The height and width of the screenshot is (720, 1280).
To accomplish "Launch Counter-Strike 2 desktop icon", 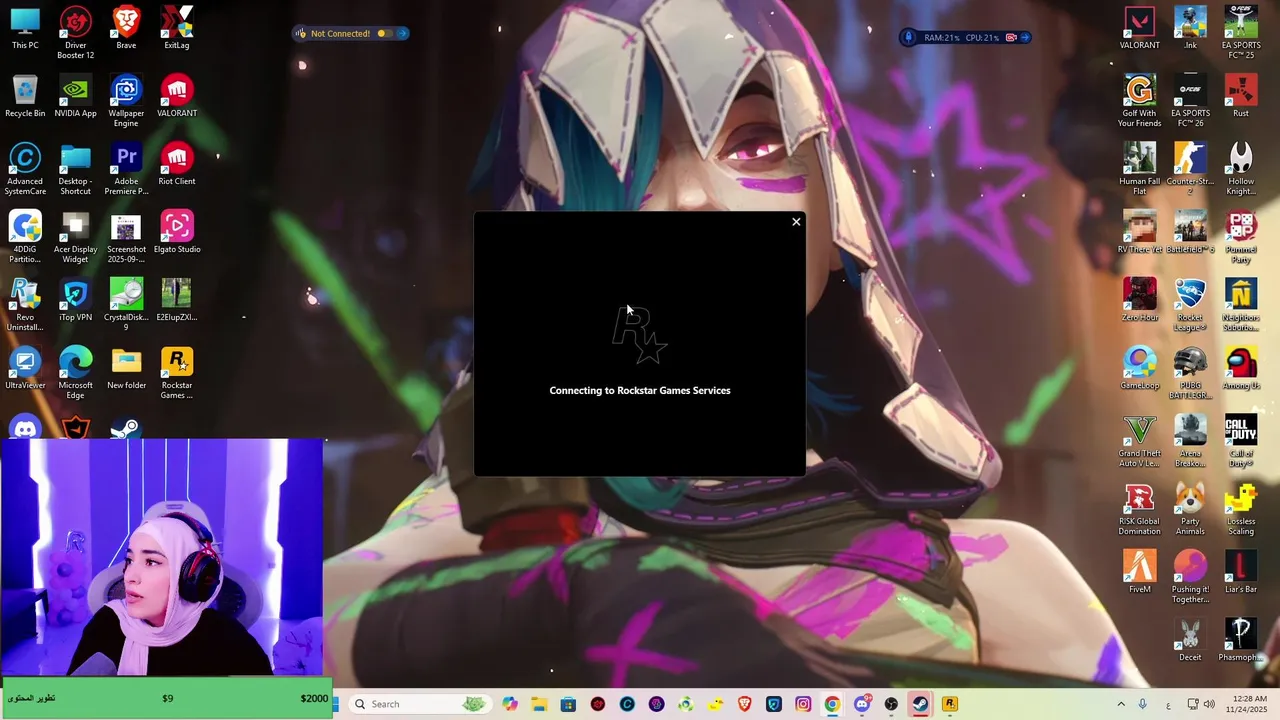I will click(1190, 169).
